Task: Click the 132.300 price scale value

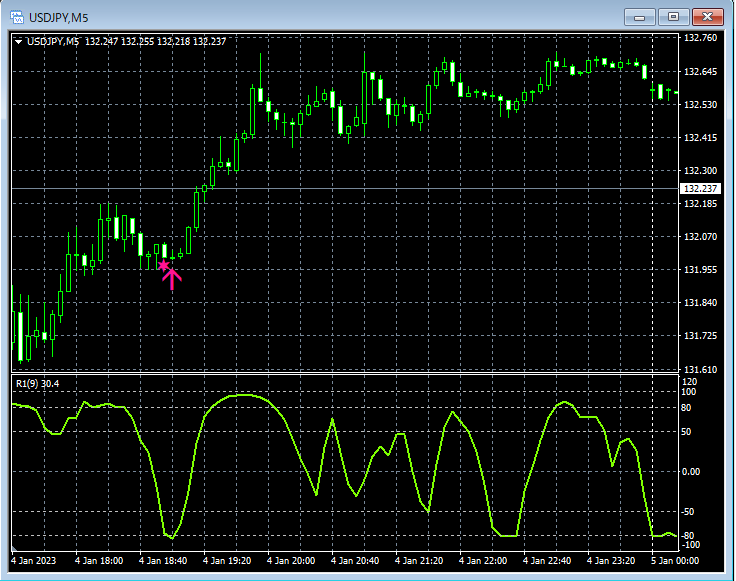Action: pos(700,171)
